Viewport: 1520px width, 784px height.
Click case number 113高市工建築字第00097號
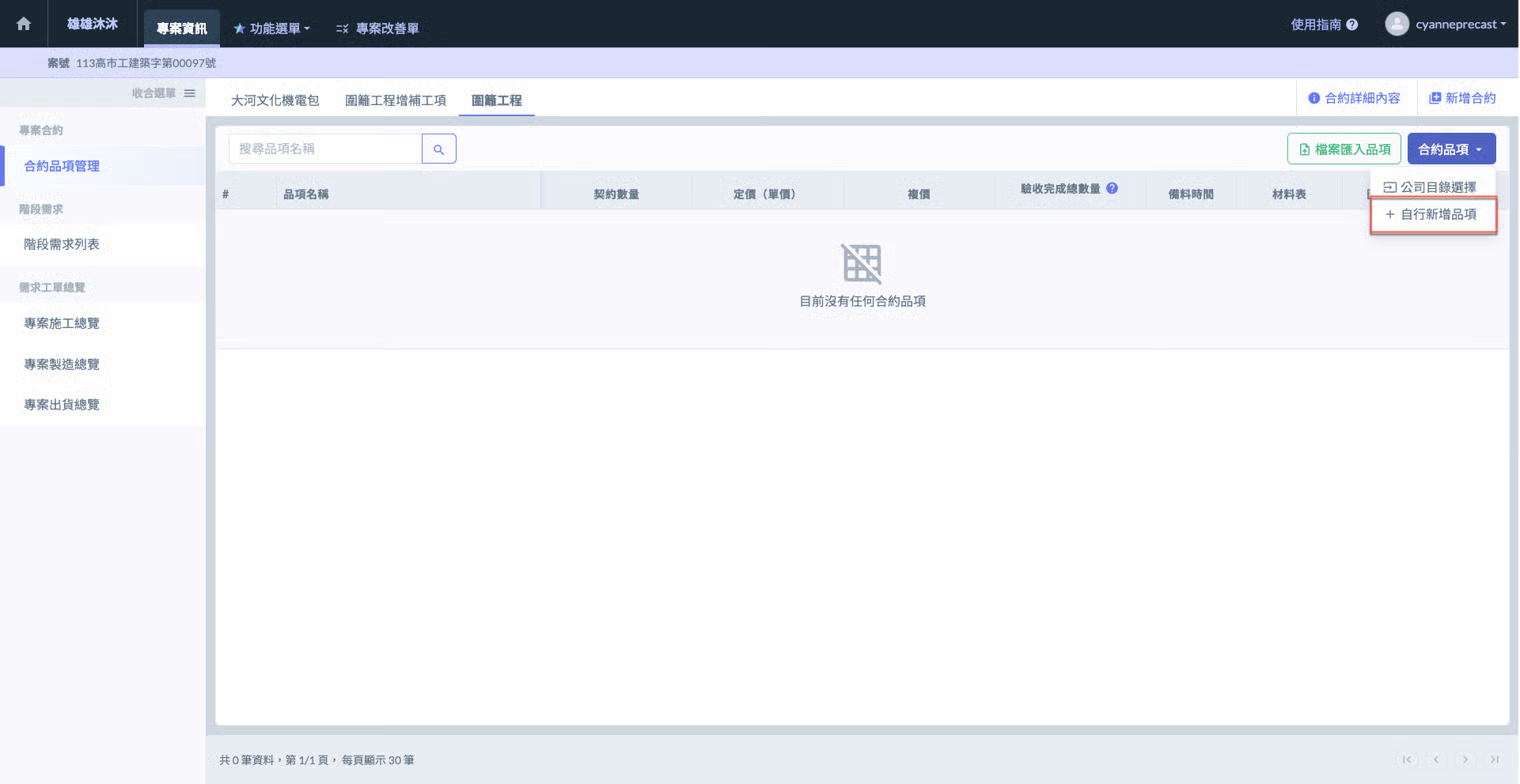146,63
